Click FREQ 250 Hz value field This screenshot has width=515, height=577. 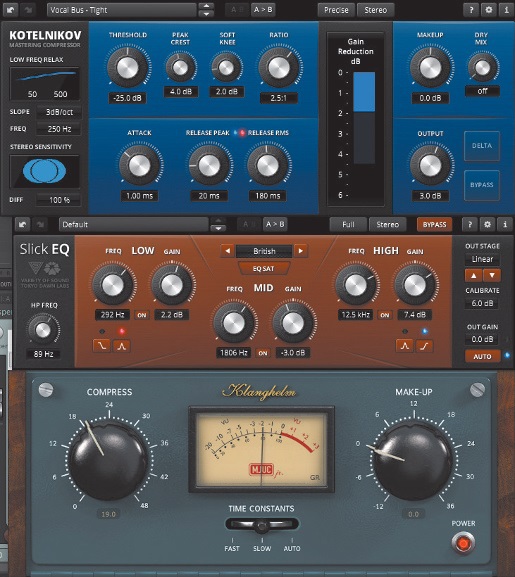point(59,129)
